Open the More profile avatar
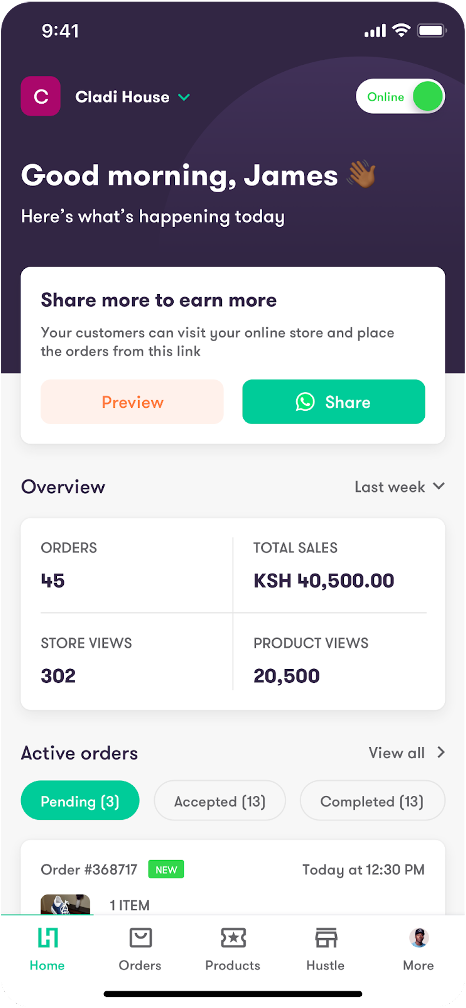 click(418, 938)
